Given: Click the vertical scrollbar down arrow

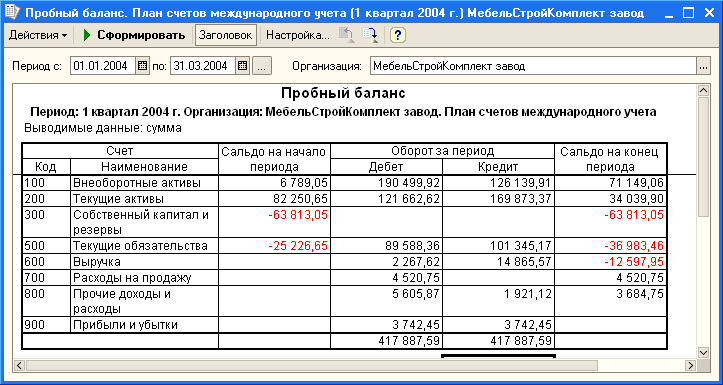Looking at the screenshot, I should coord(704,353).
